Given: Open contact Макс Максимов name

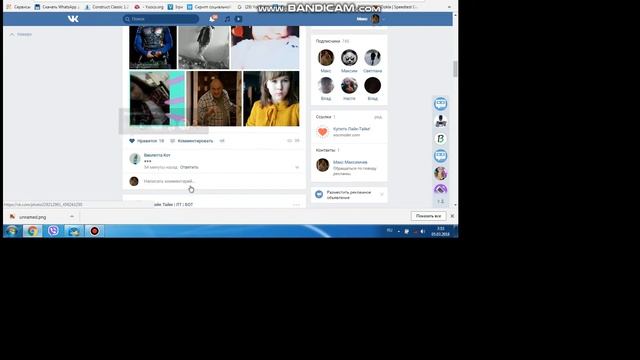Looking at the screenshot, I should (350, 162).
